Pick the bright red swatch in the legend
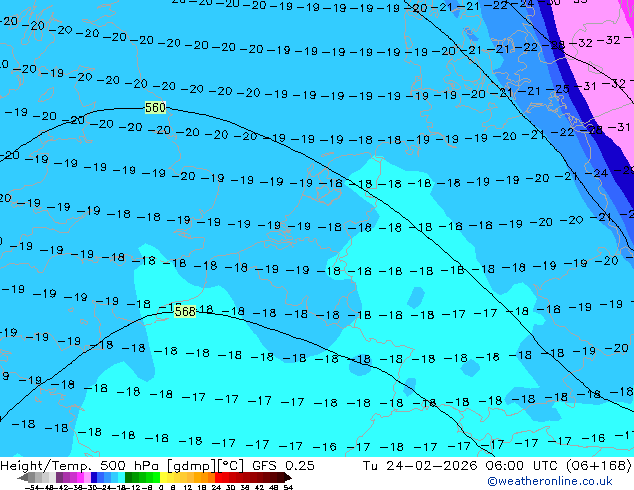This screenshot has height=490, width=634. click(x=218, y=477)
